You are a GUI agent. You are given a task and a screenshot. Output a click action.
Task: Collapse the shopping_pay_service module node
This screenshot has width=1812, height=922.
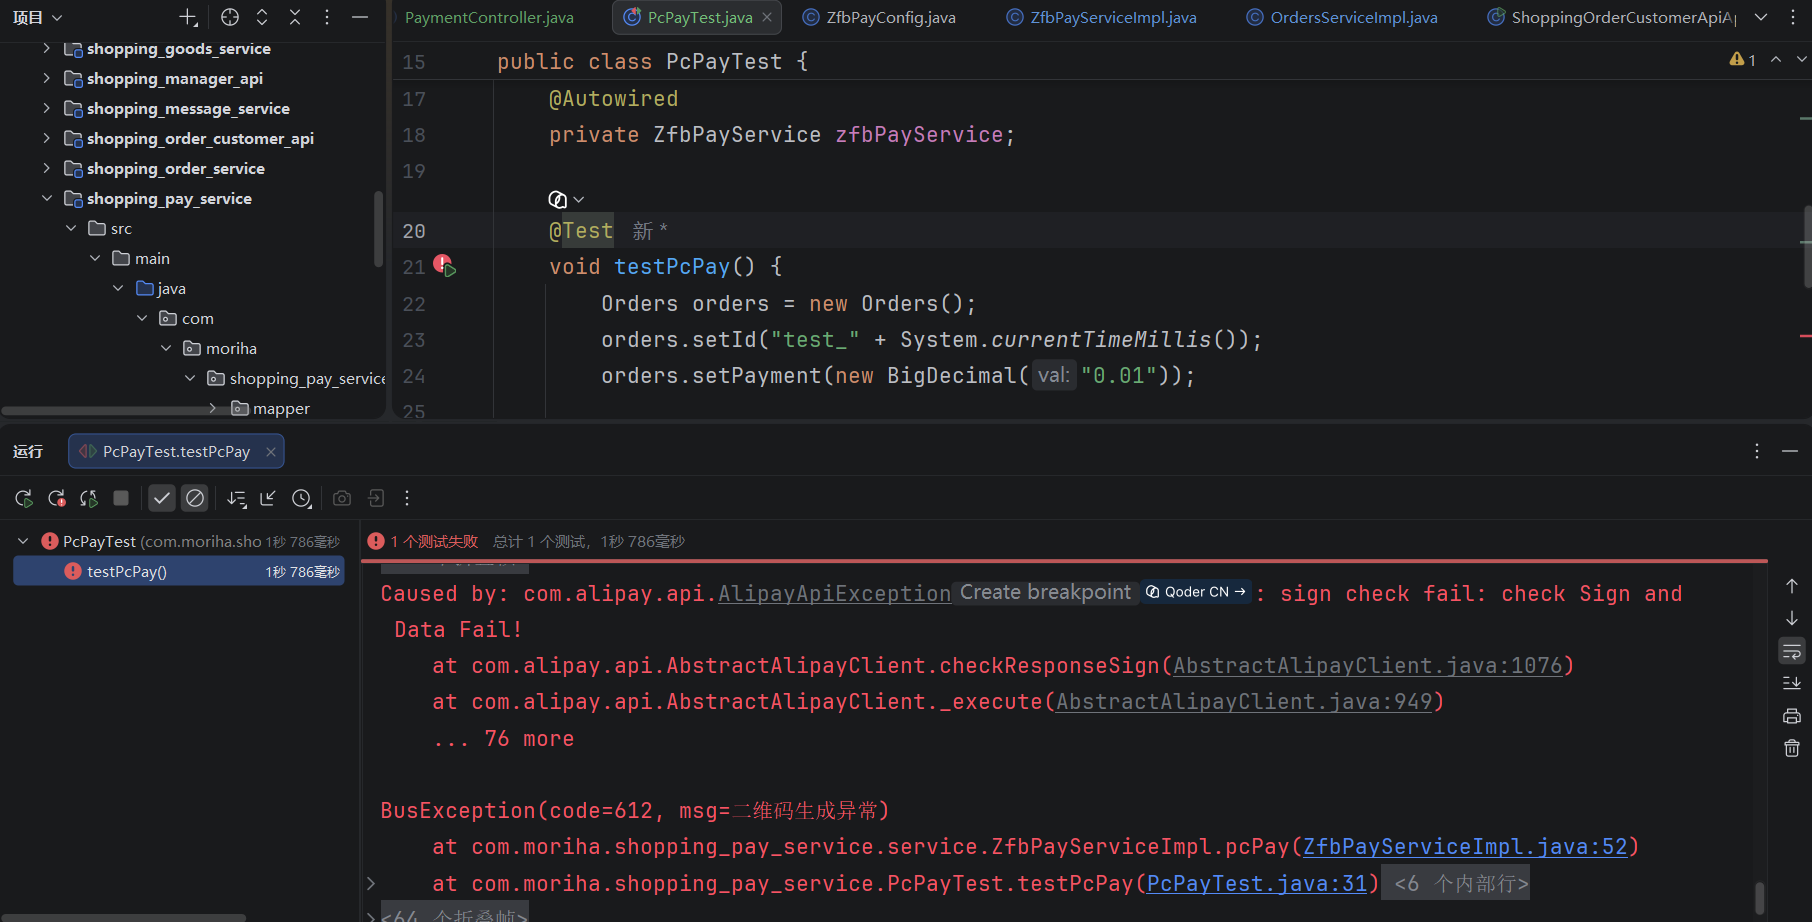point(47,198)
